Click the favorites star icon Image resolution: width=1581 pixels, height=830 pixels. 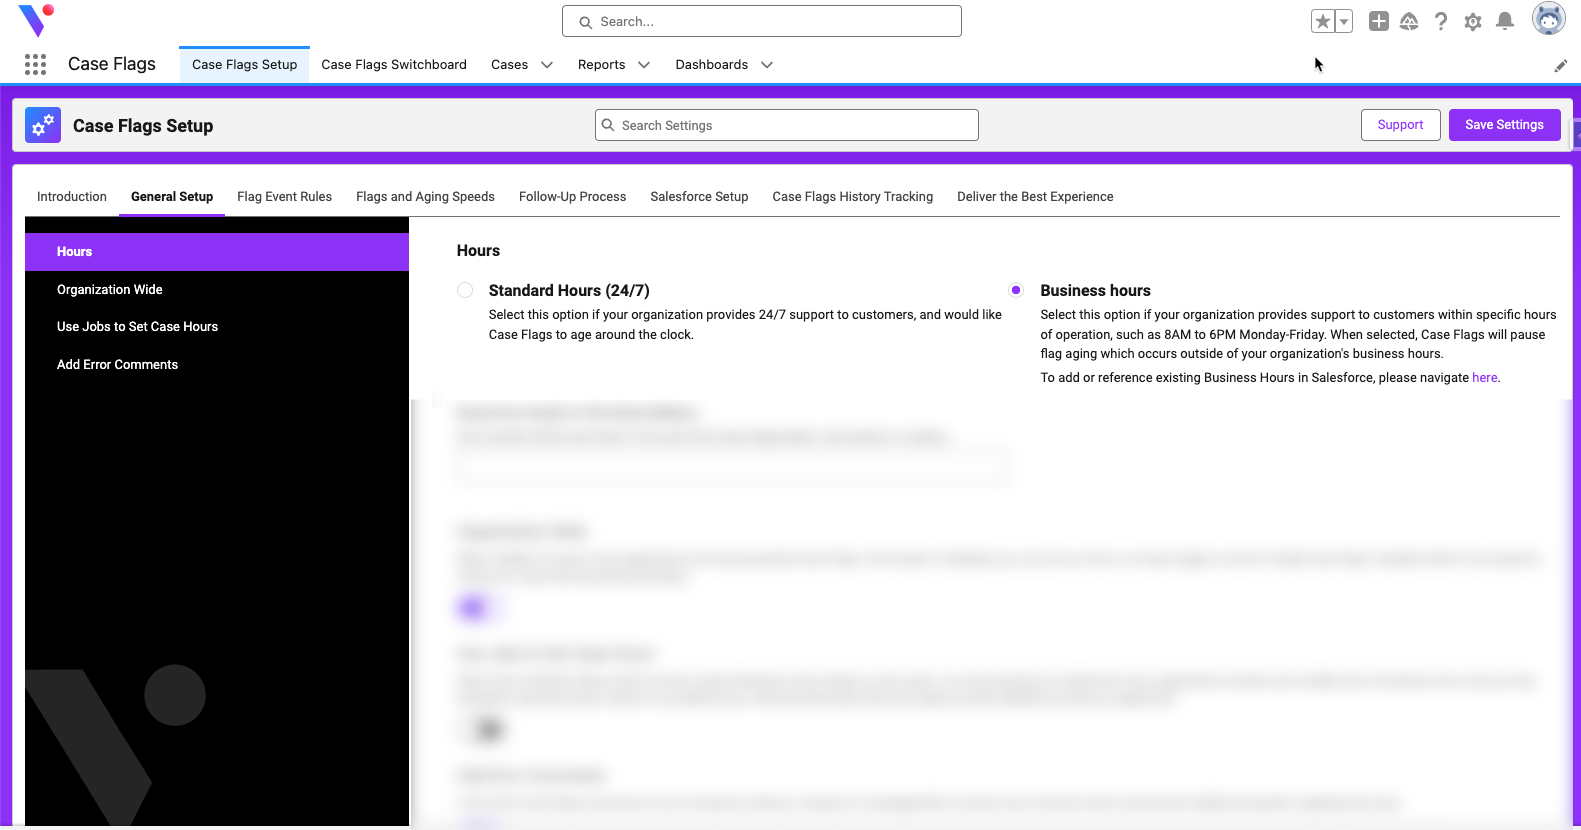(x=1323, y=21)
